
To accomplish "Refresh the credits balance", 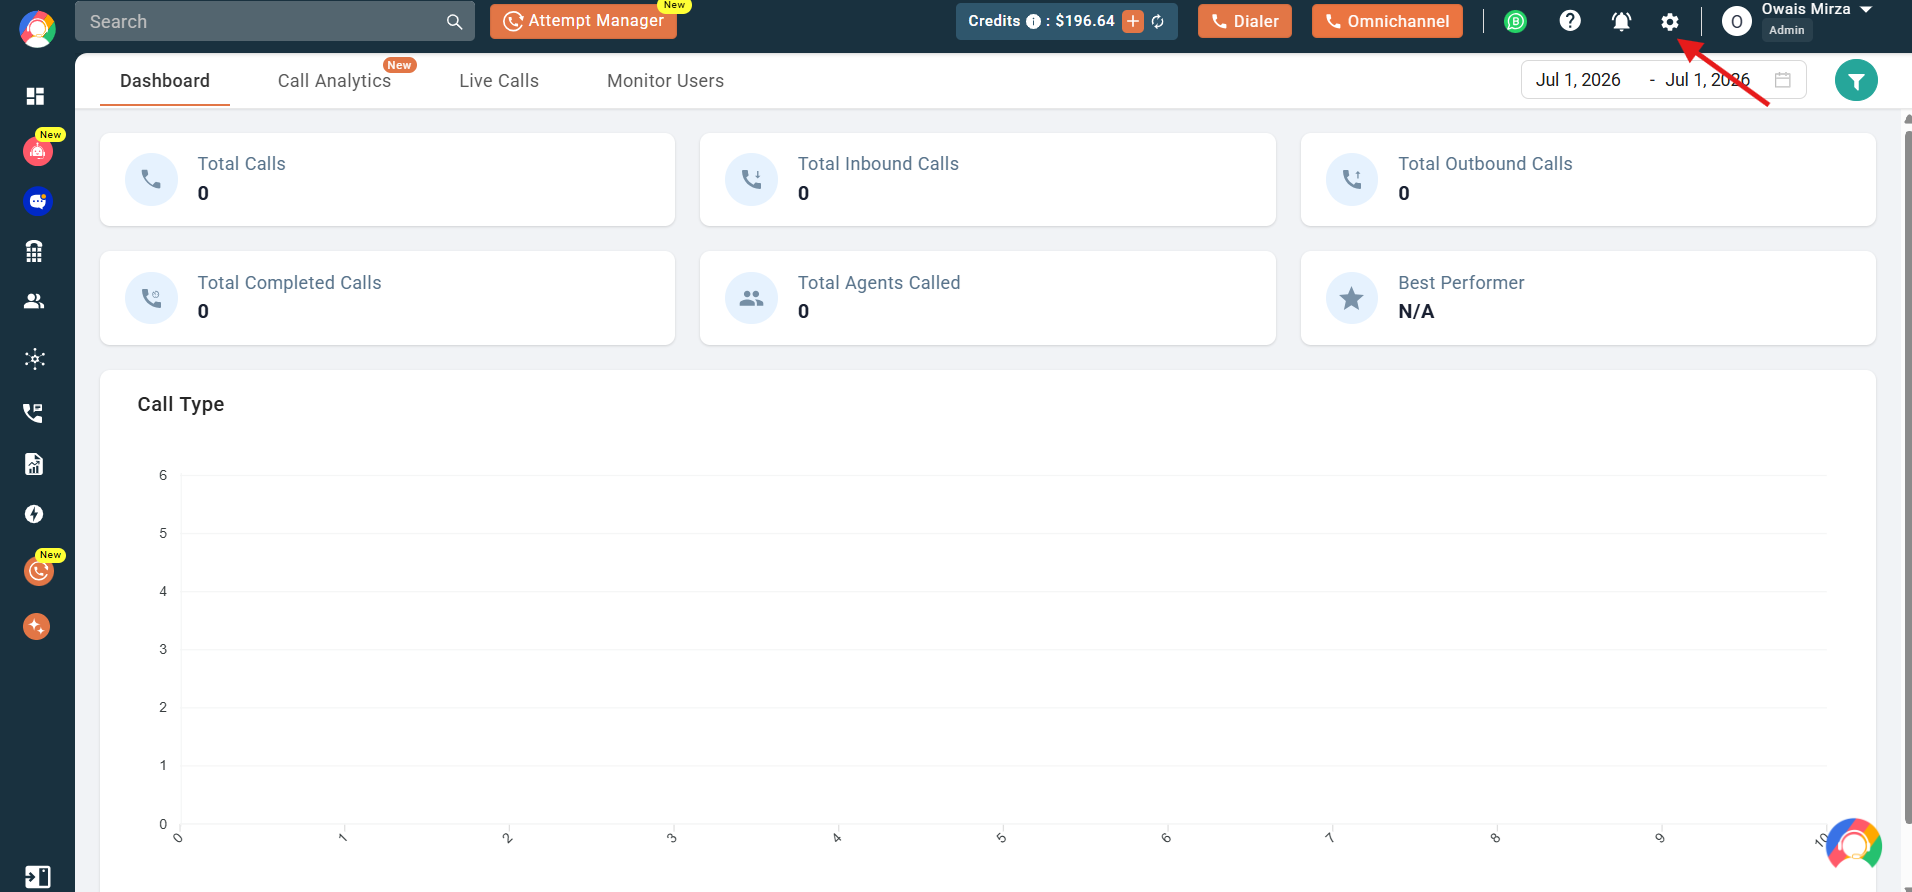I will tap(1158, 22).
